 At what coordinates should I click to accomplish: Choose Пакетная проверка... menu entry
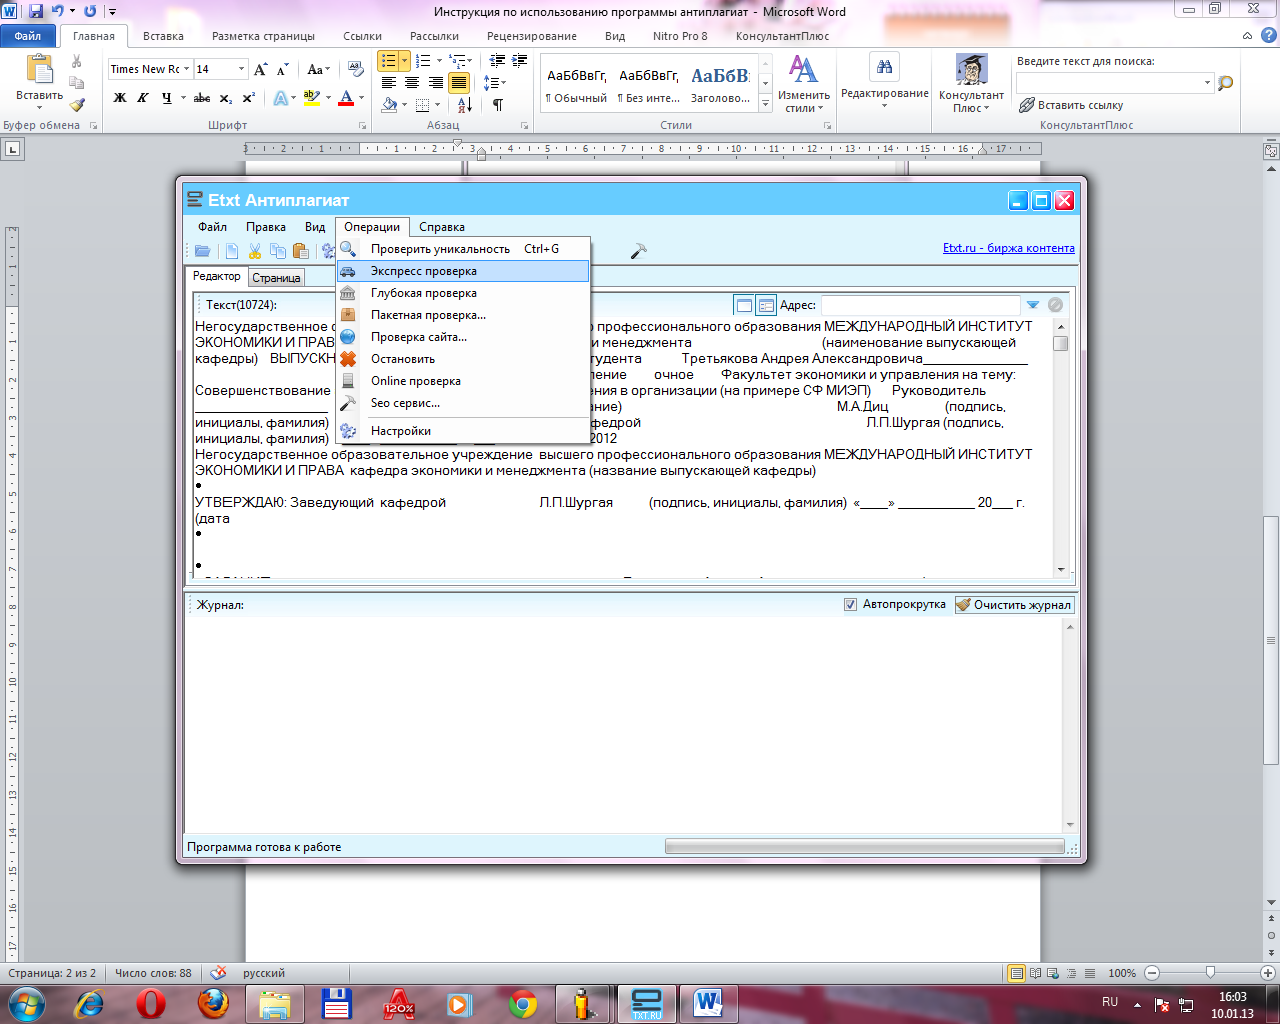point(463,315)
